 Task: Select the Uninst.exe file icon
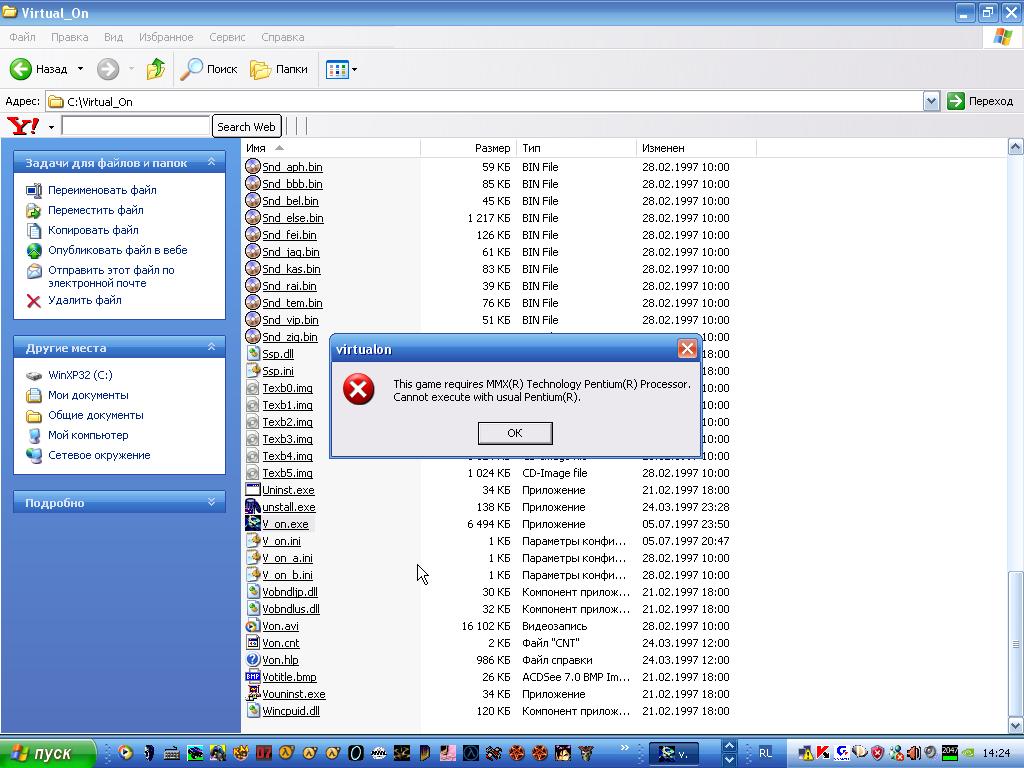253,490
